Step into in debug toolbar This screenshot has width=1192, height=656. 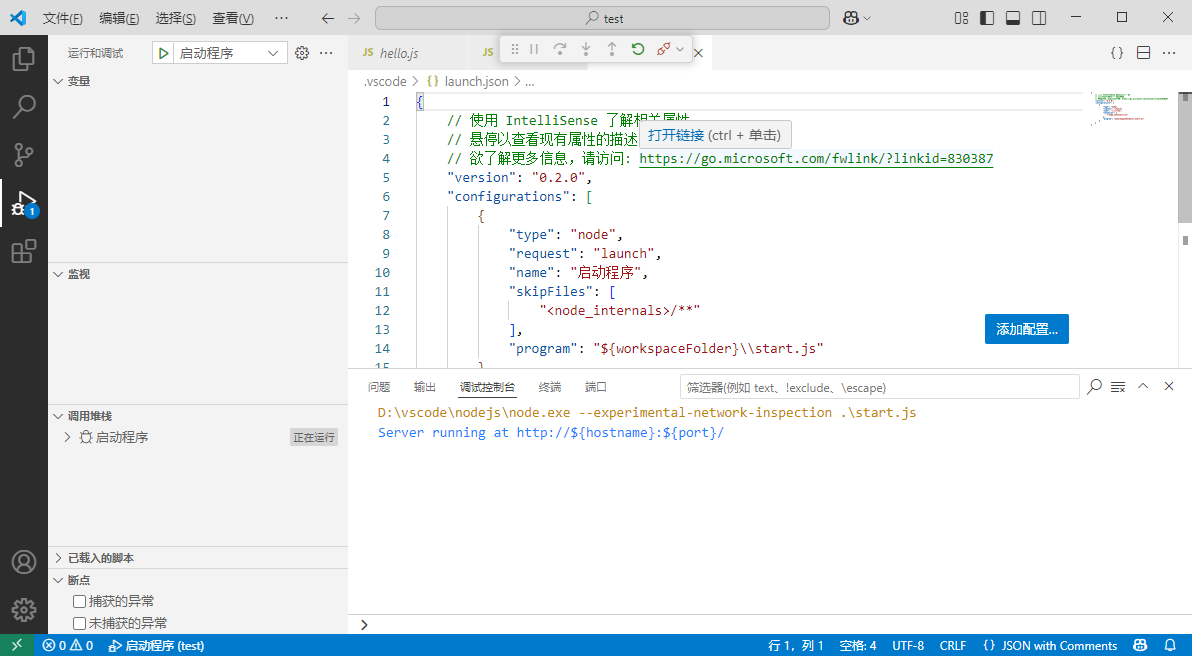[x=586, y=49]
